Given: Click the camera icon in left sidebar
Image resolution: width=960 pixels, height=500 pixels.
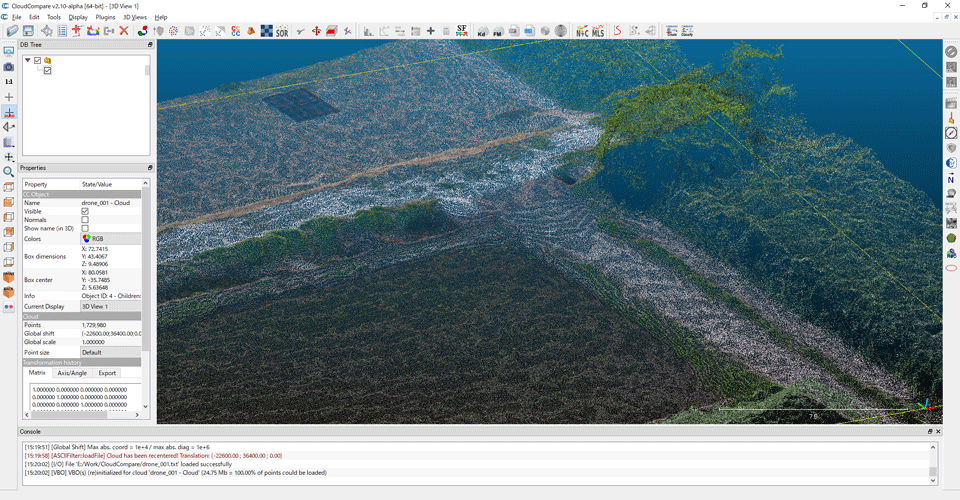Looking at the screenshot, I should [9, 67].
